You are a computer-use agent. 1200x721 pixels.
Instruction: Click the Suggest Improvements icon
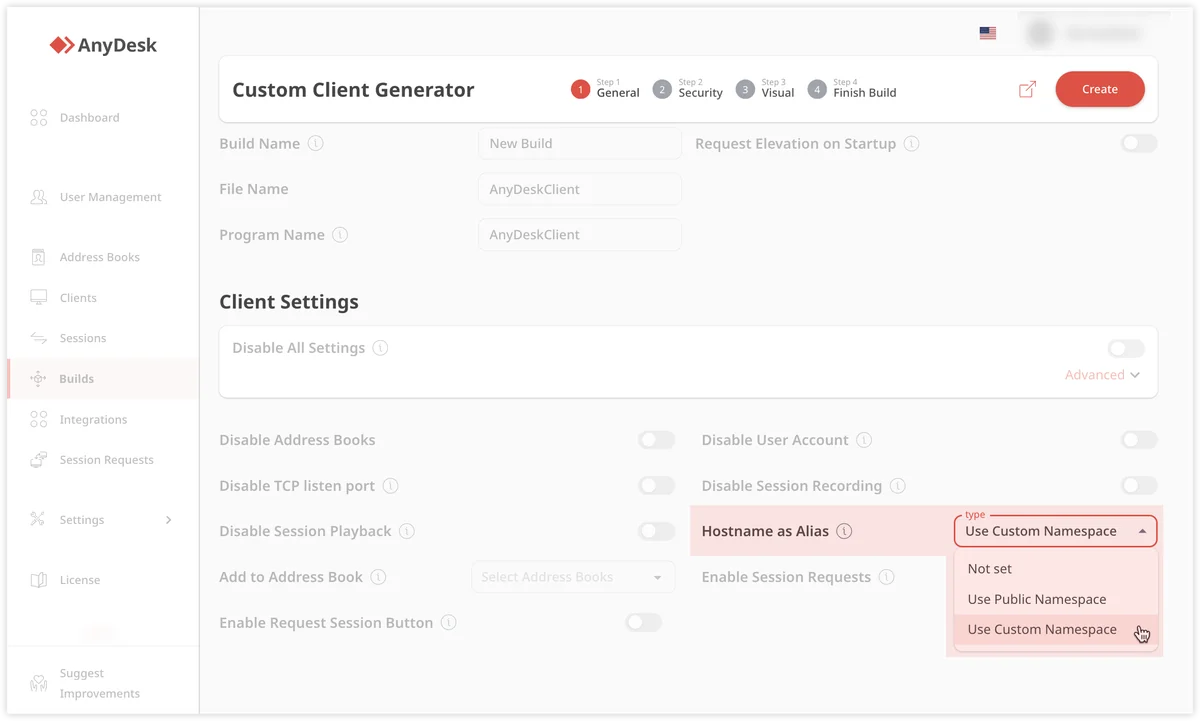[x=39, y=684]
